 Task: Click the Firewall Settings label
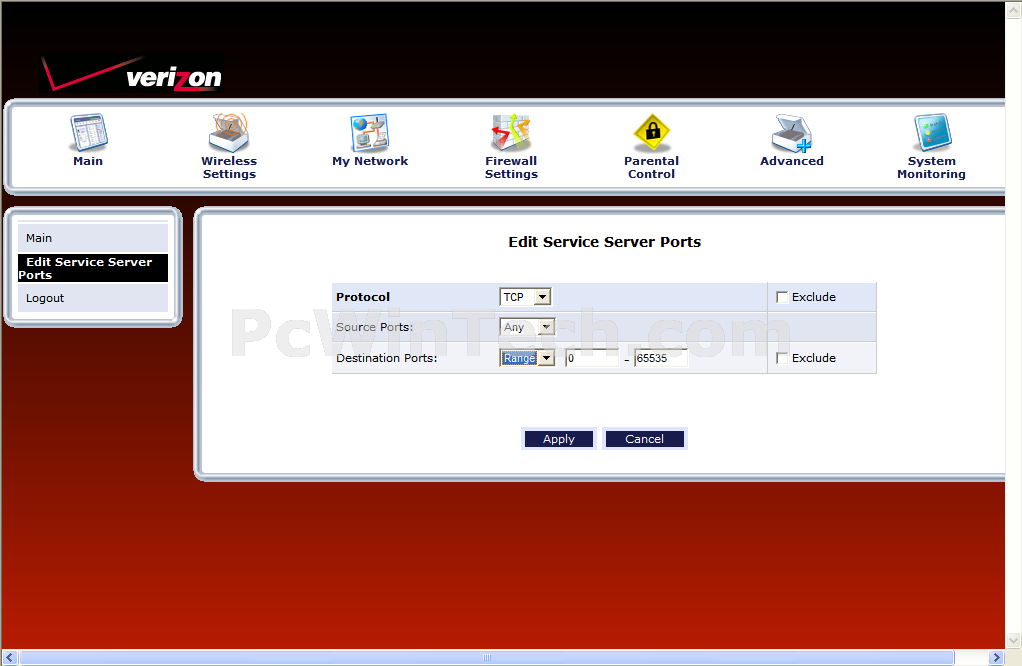coord(511,167)
